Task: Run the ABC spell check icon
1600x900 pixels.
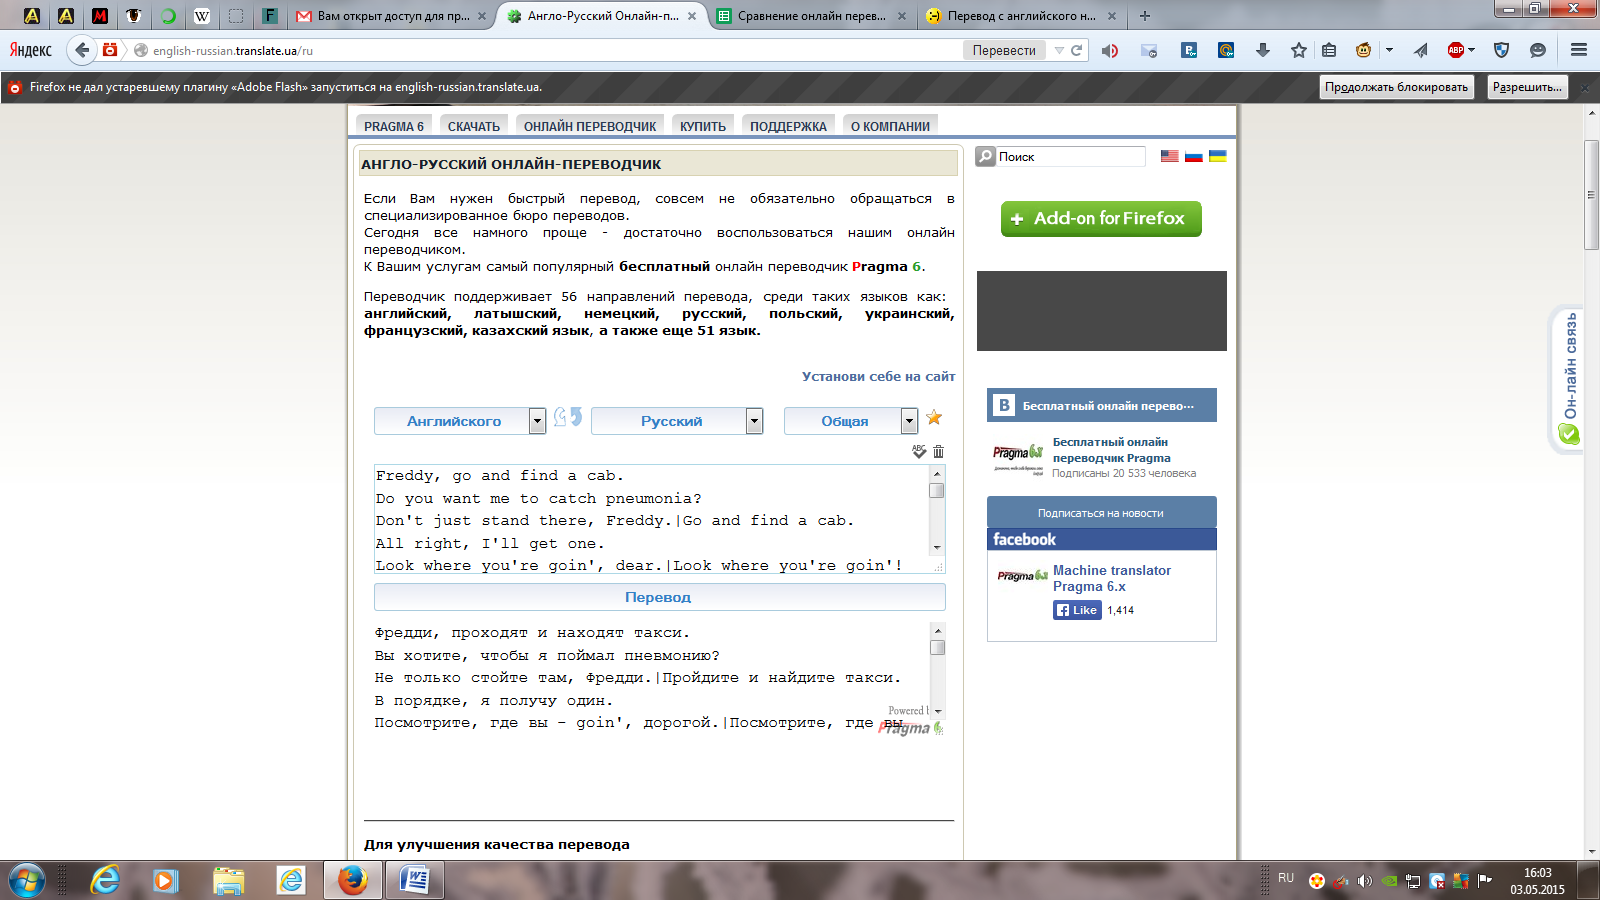Action: pos(919,451)
